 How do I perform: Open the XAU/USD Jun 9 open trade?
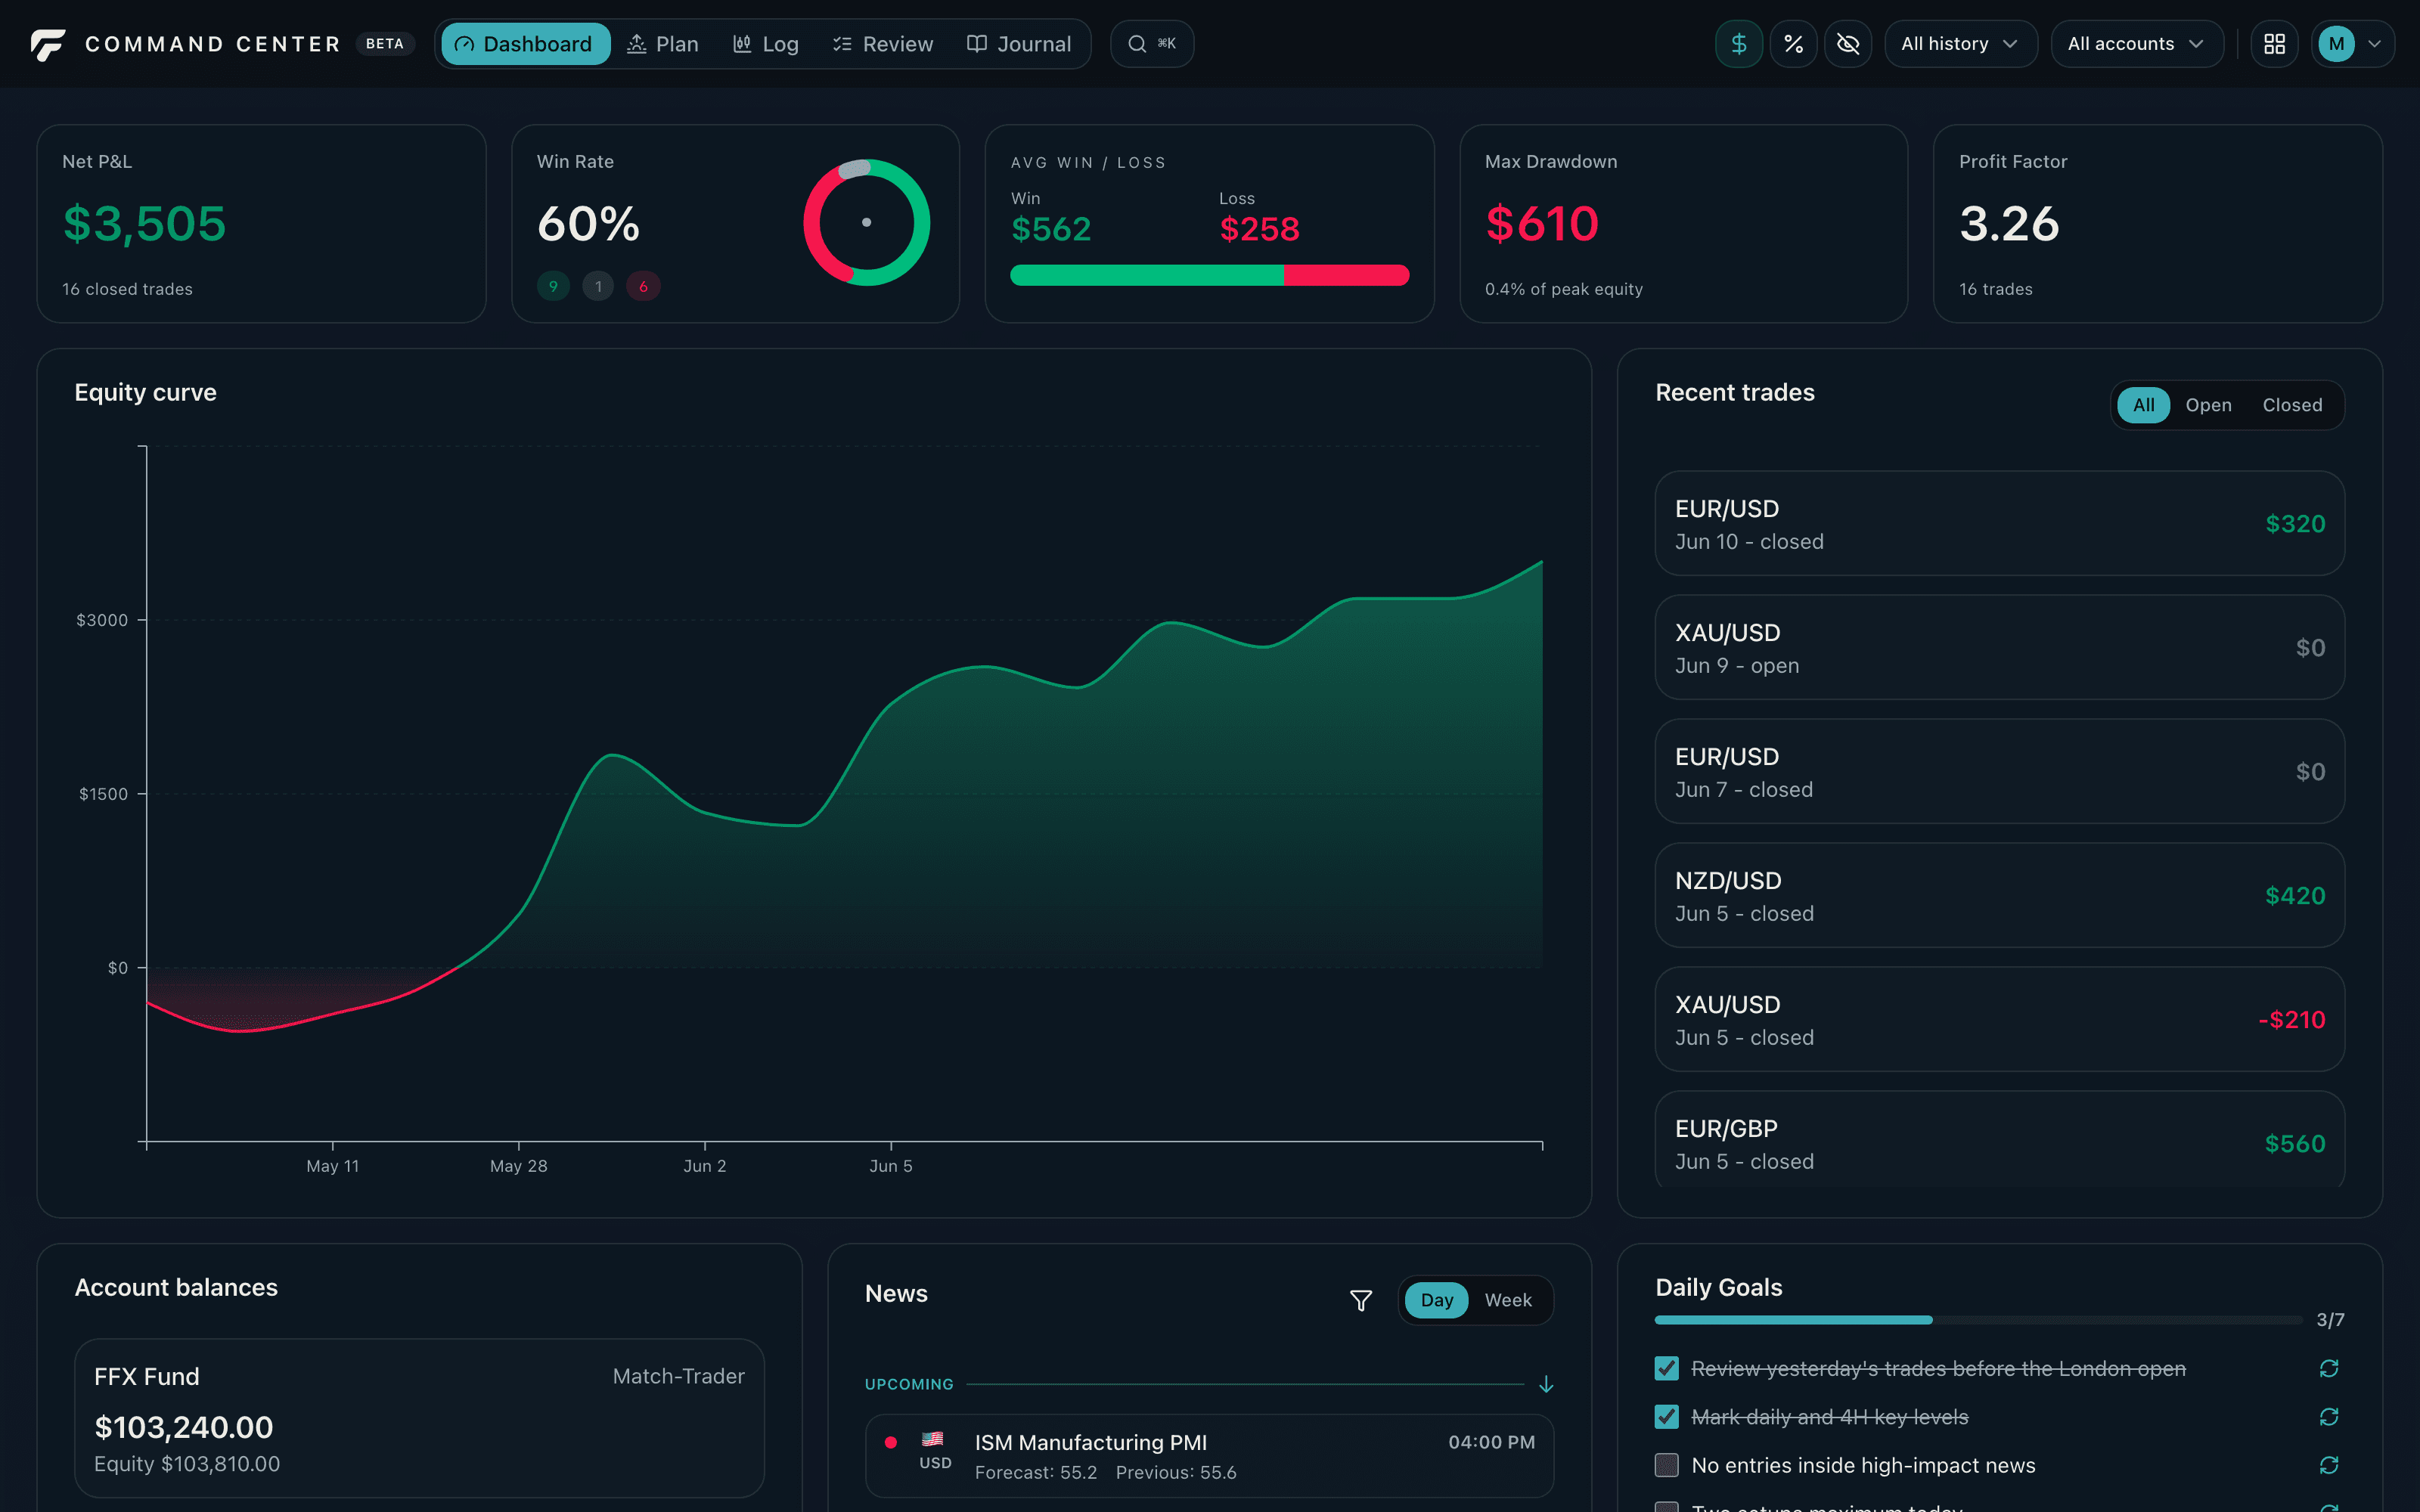click(x=1999, y=647)
